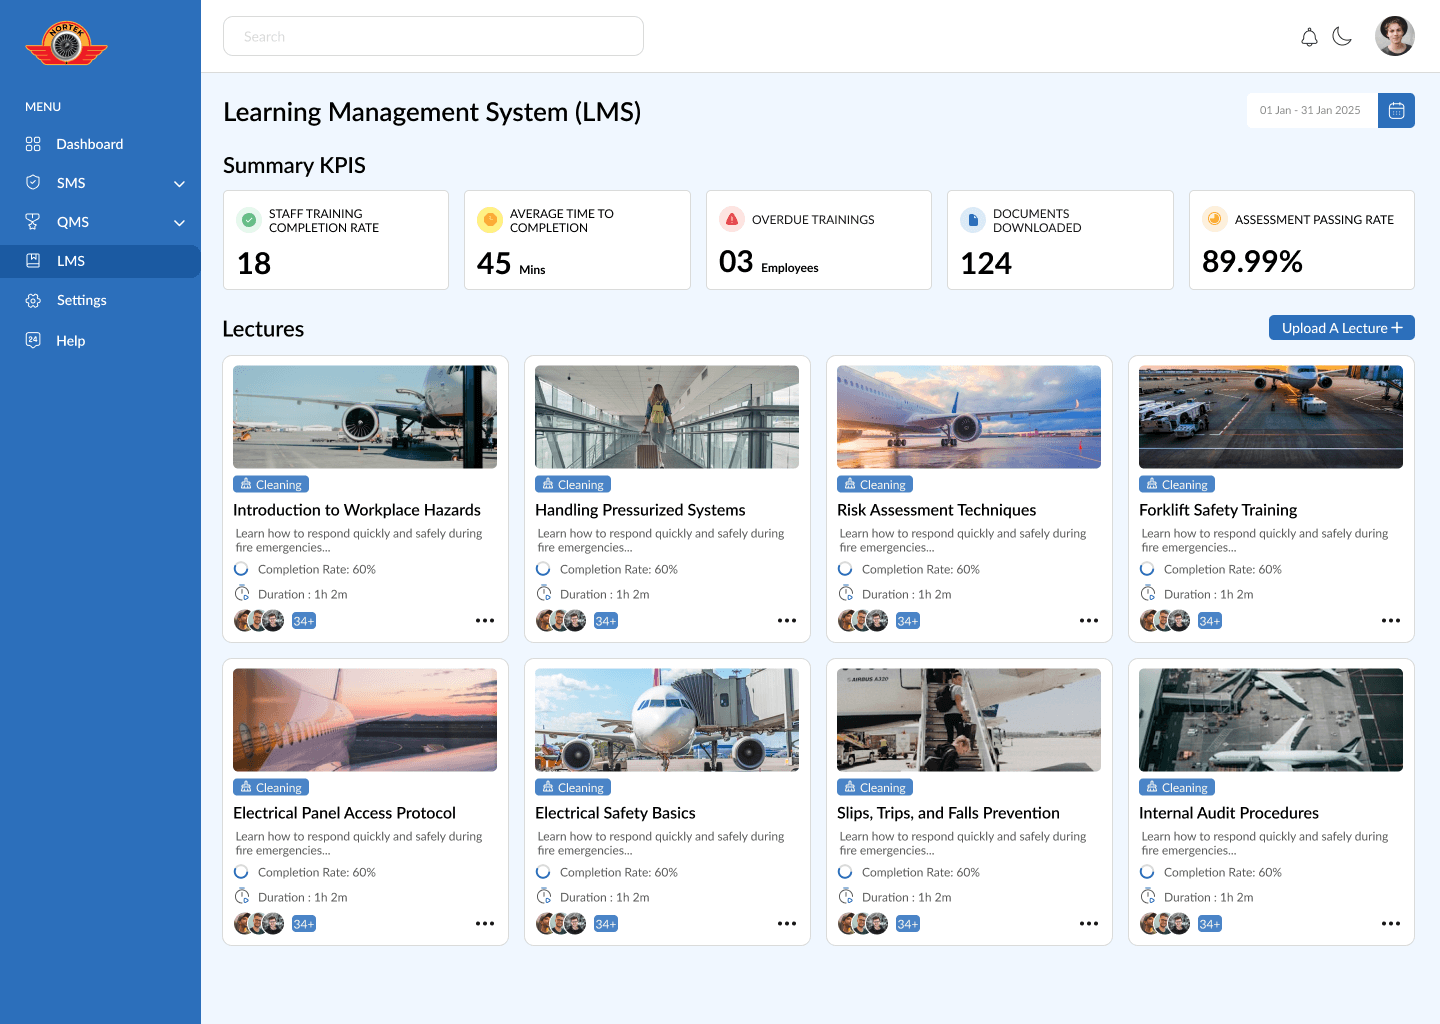Click the 89.99% assessment passing value
The image size is (1440, 1024).
pos(1252,261)
